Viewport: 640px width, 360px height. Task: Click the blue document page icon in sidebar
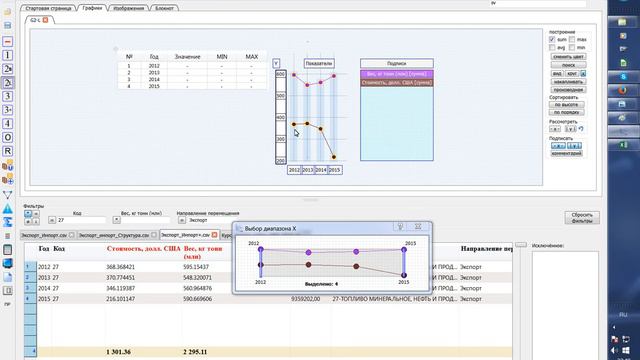[7, 277]
